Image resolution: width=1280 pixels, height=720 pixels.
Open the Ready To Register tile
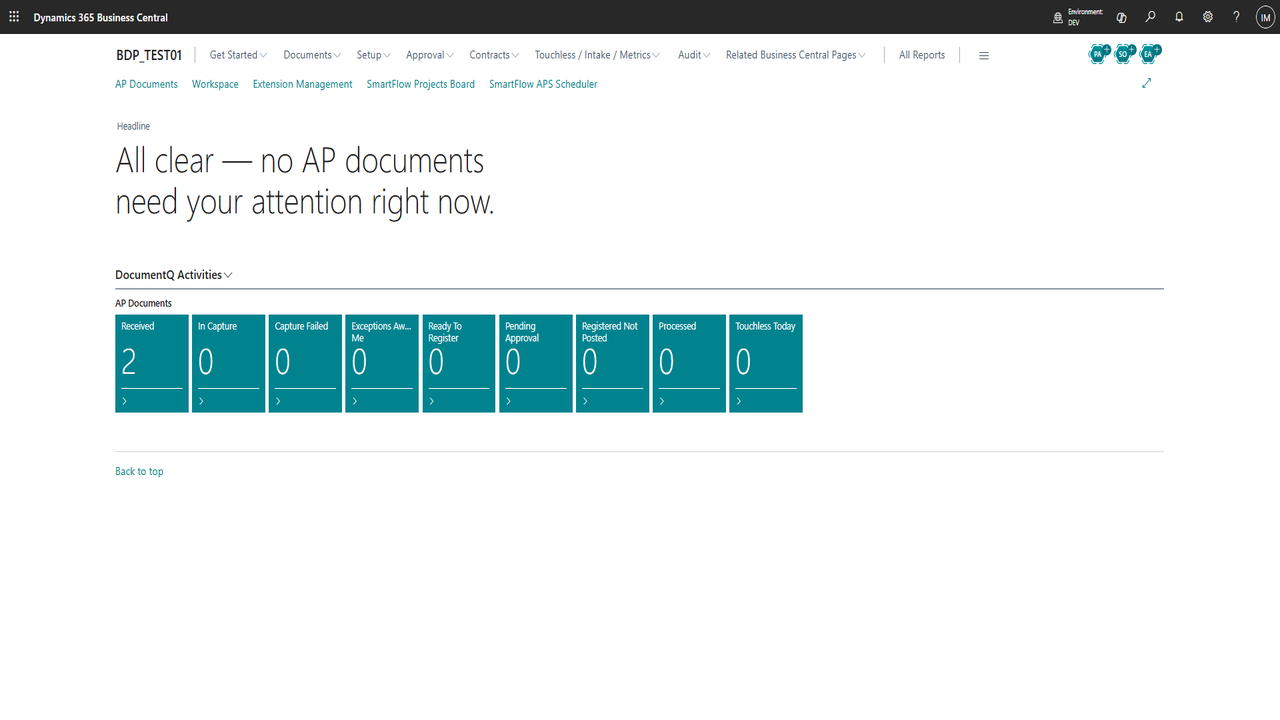[x=459, y=363]
